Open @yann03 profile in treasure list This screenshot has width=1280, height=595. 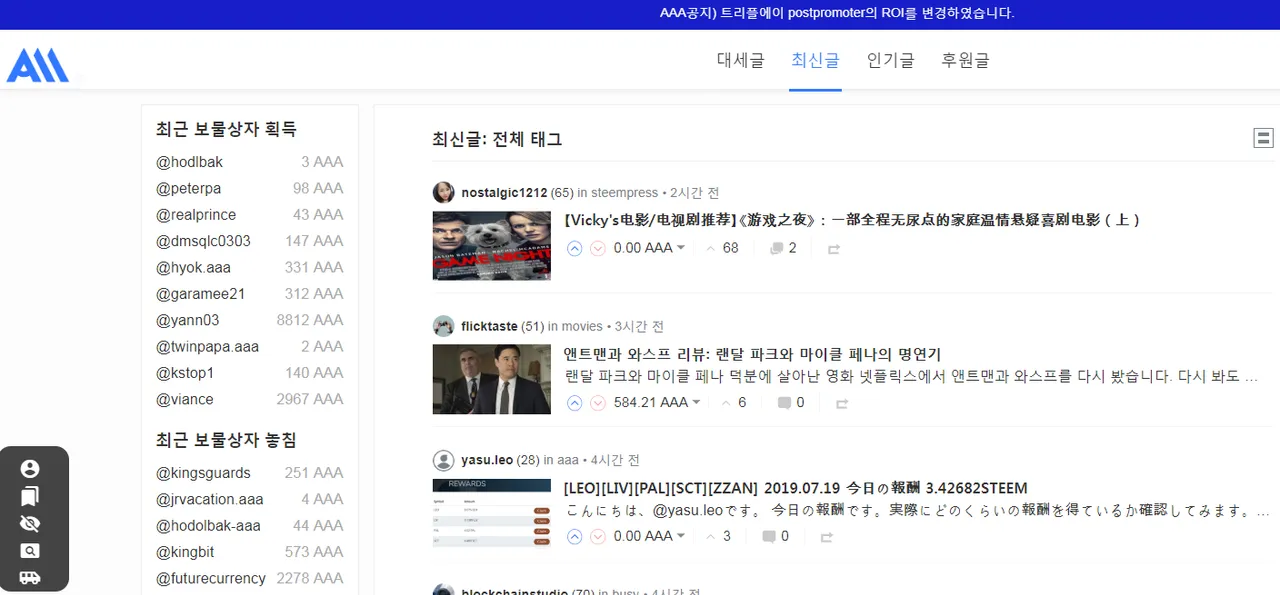tap(187, 320)
